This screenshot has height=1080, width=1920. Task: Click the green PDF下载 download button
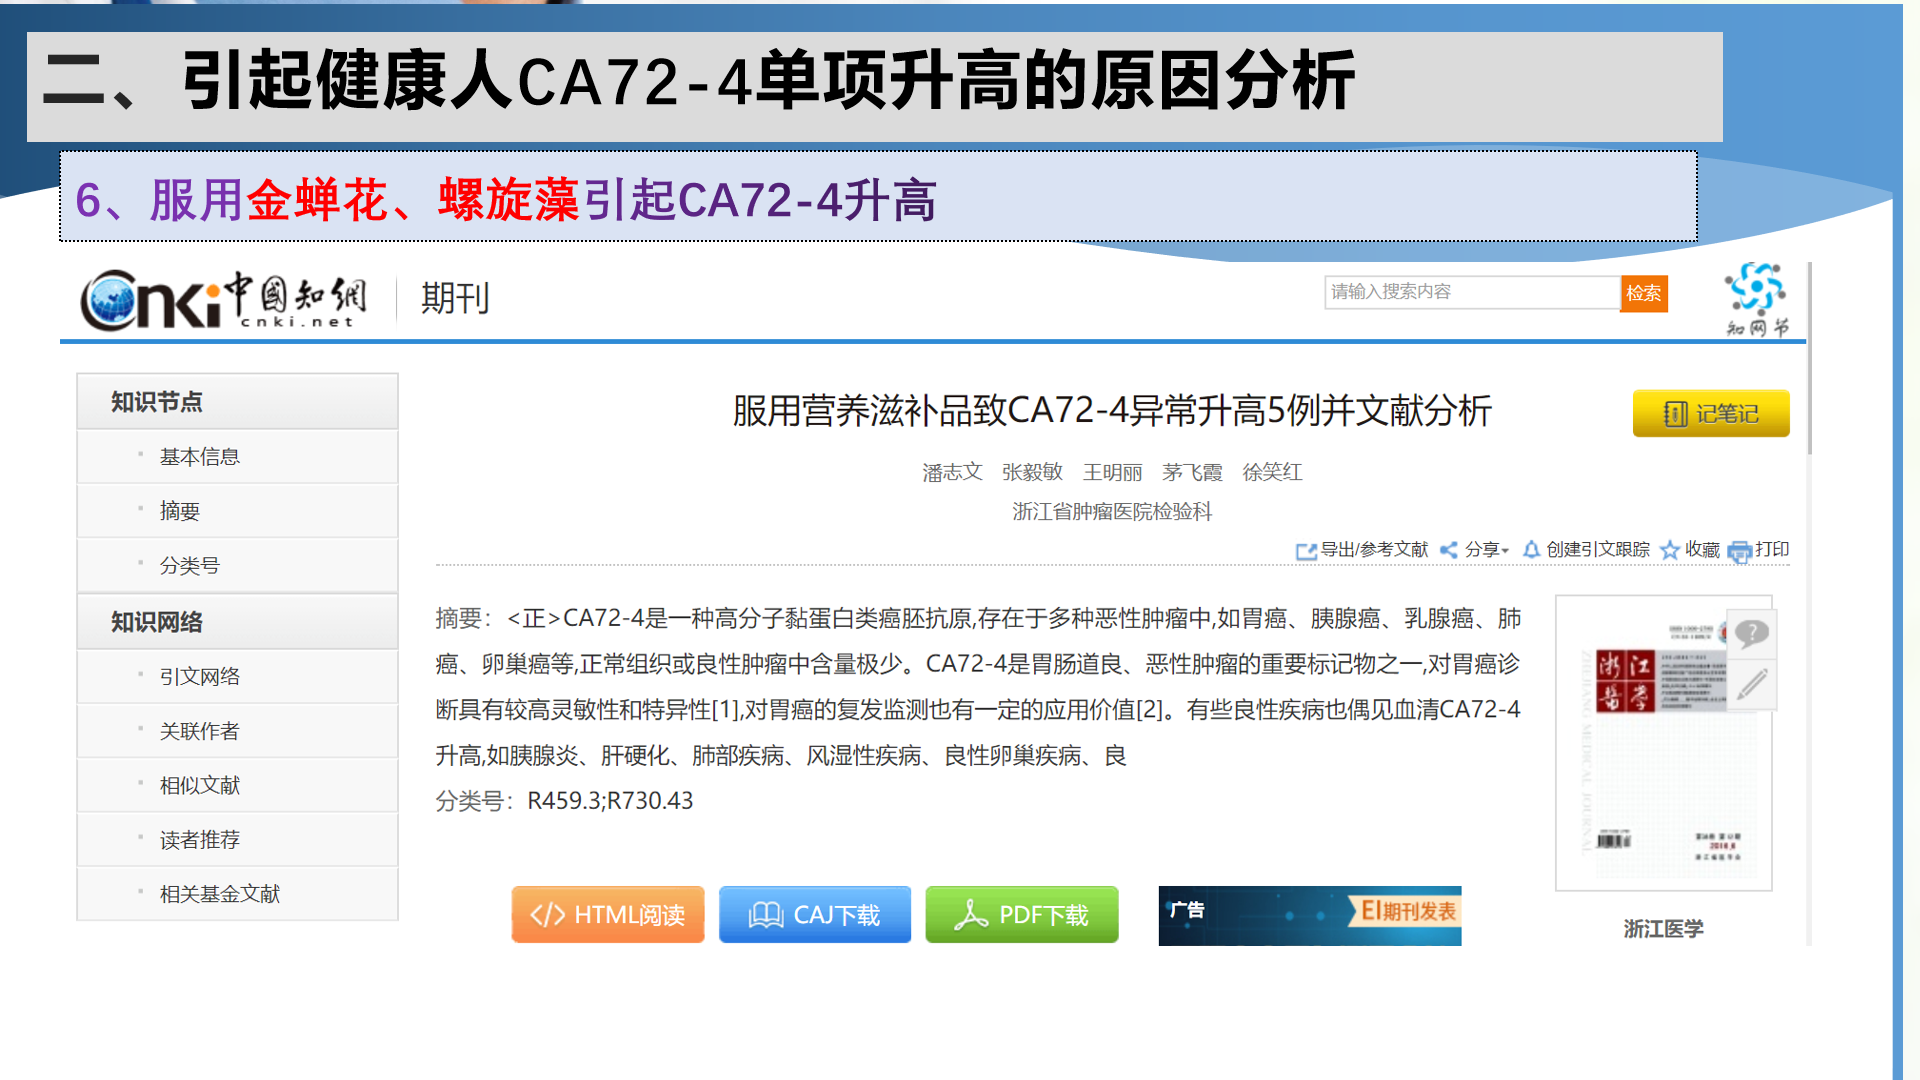pyautogui.click(x=1021, y=913)
